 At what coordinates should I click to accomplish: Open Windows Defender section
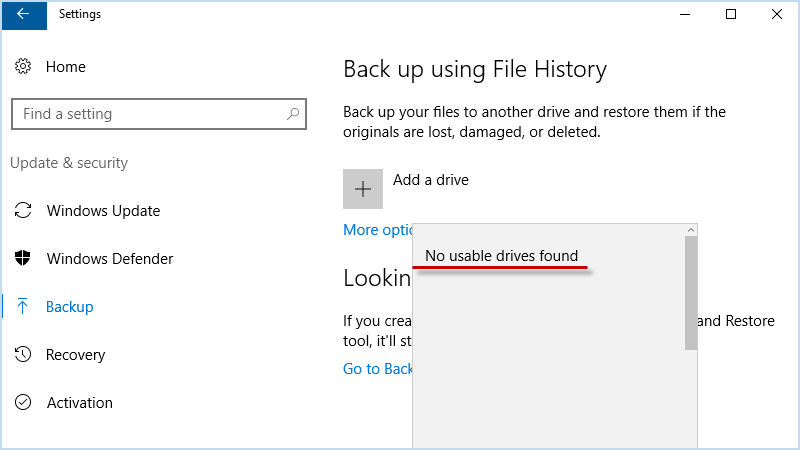(110, 259)
